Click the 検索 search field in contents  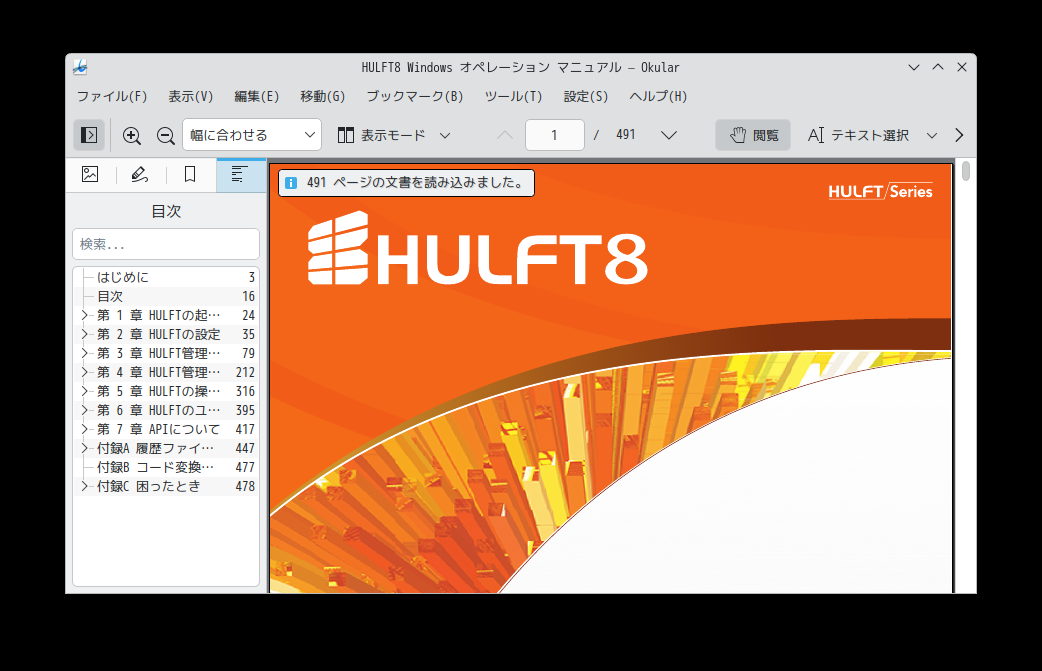pyautogui.click(x=165, y=244)
